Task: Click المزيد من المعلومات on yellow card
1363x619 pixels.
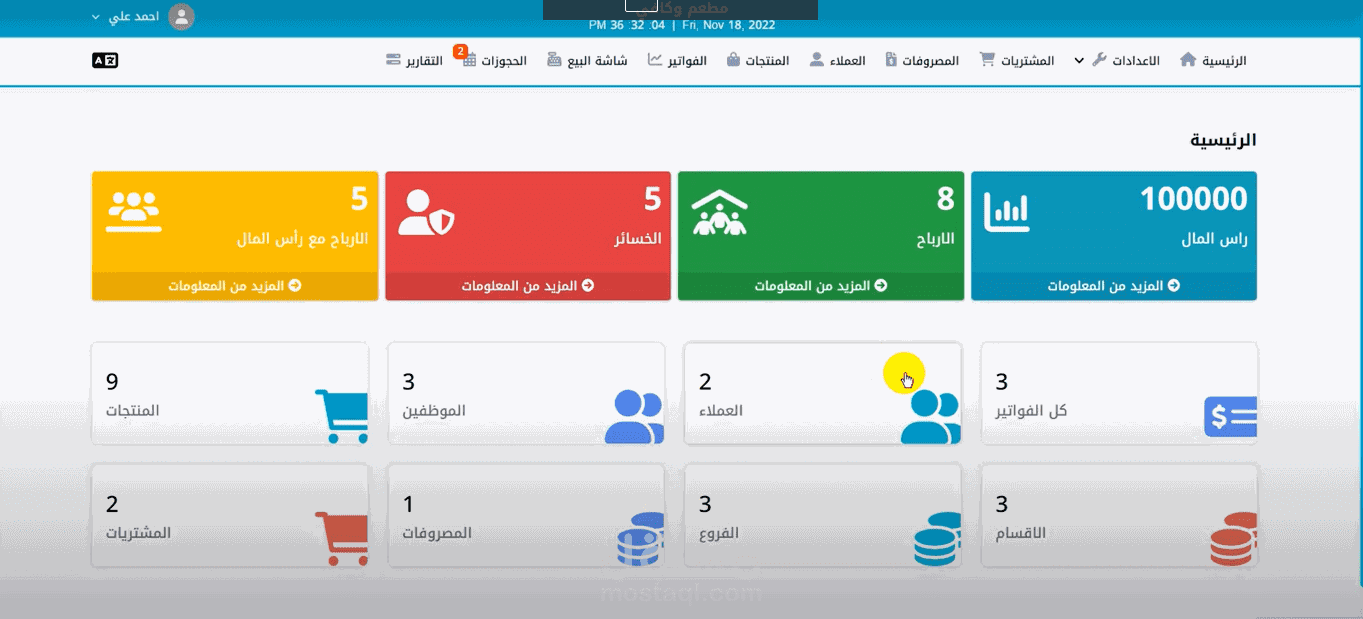Action: (x=235, y=286)
